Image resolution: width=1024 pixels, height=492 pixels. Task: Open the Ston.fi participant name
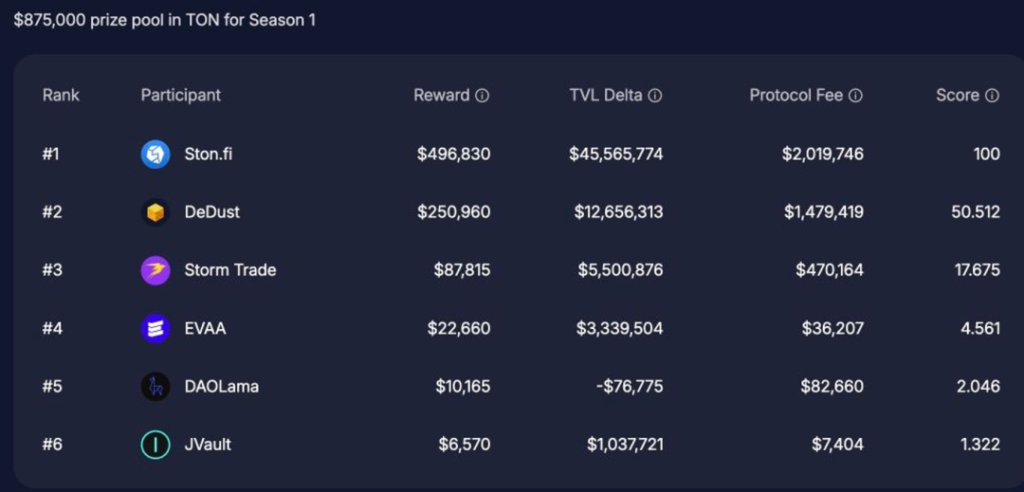pos(208,154)
